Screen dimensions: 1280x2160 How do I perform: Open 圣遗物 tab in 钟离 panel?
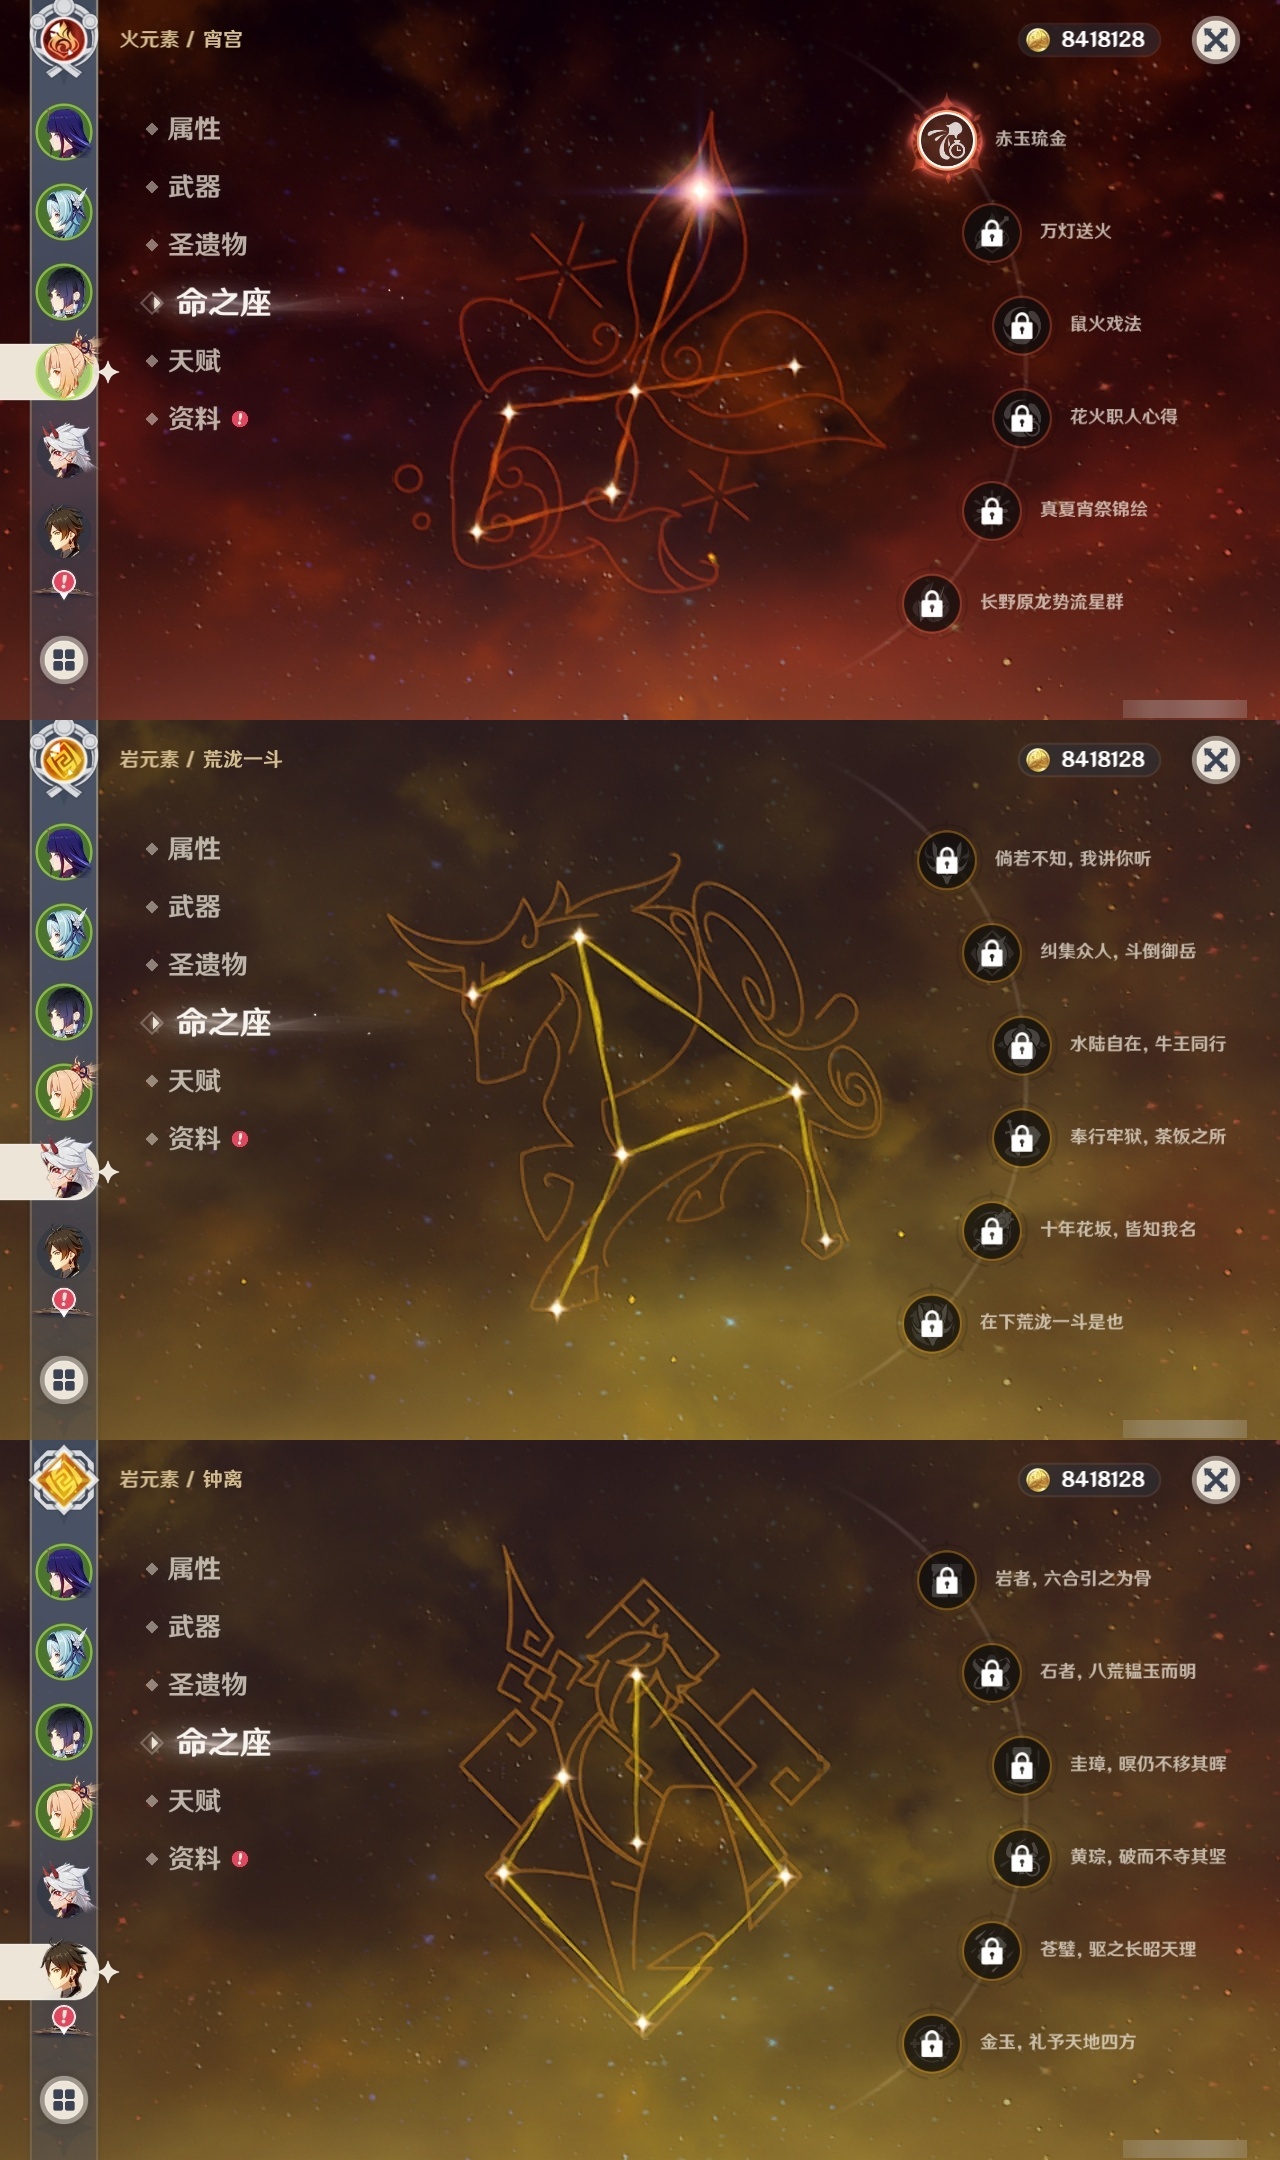[207, 1685]
